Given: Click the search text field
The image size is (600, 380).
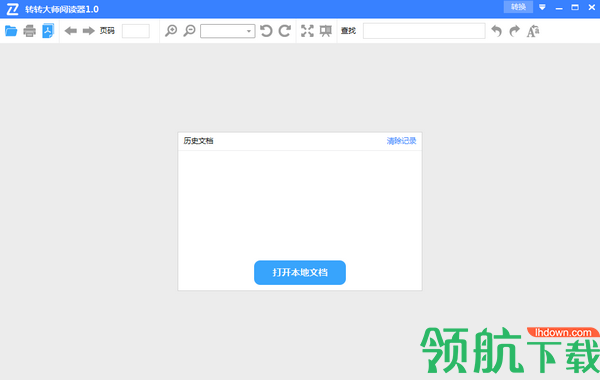Looking at the screenshot, I should click(424, 31).
